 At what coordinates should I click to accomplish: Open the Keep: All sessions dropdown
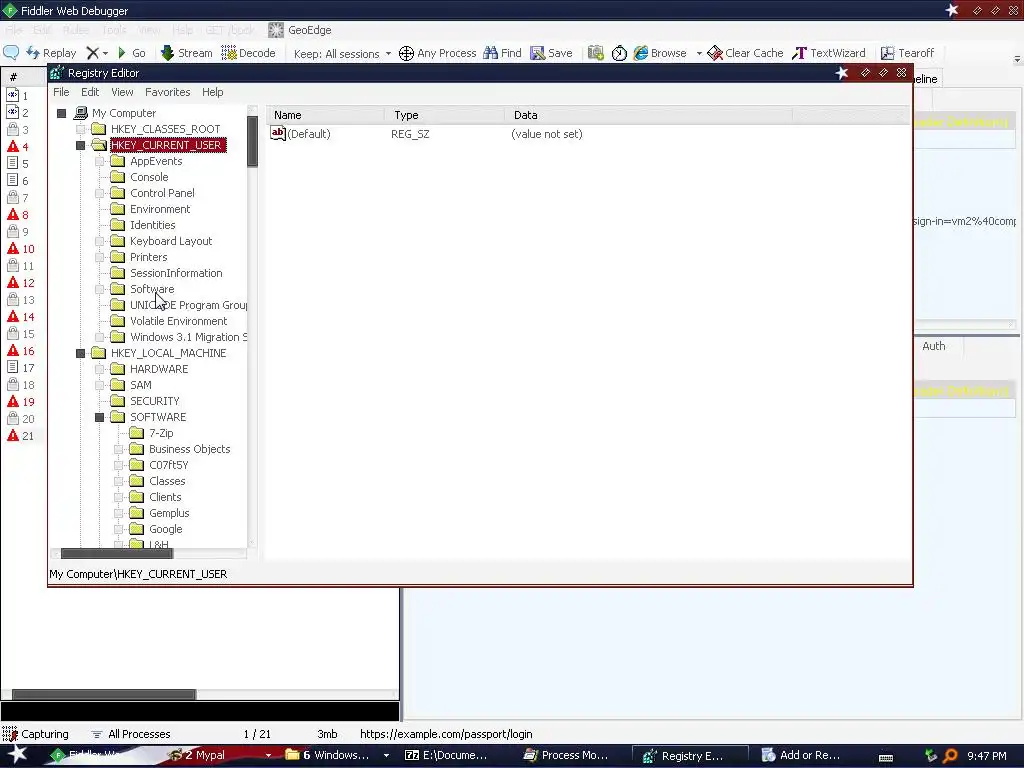pos(342,54)
